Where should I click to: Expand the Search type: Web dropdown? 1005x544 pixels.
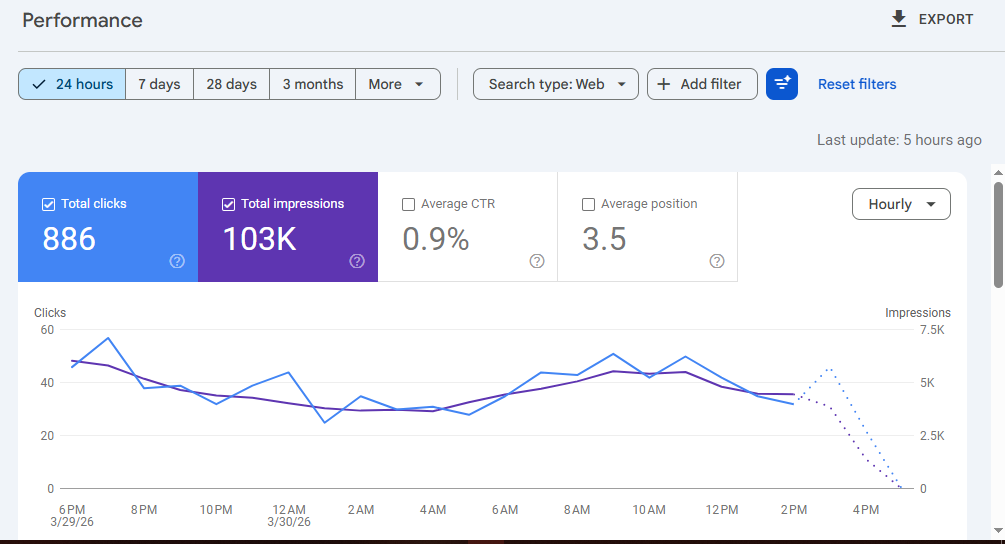pyautogui.click(x=556, y=84)
